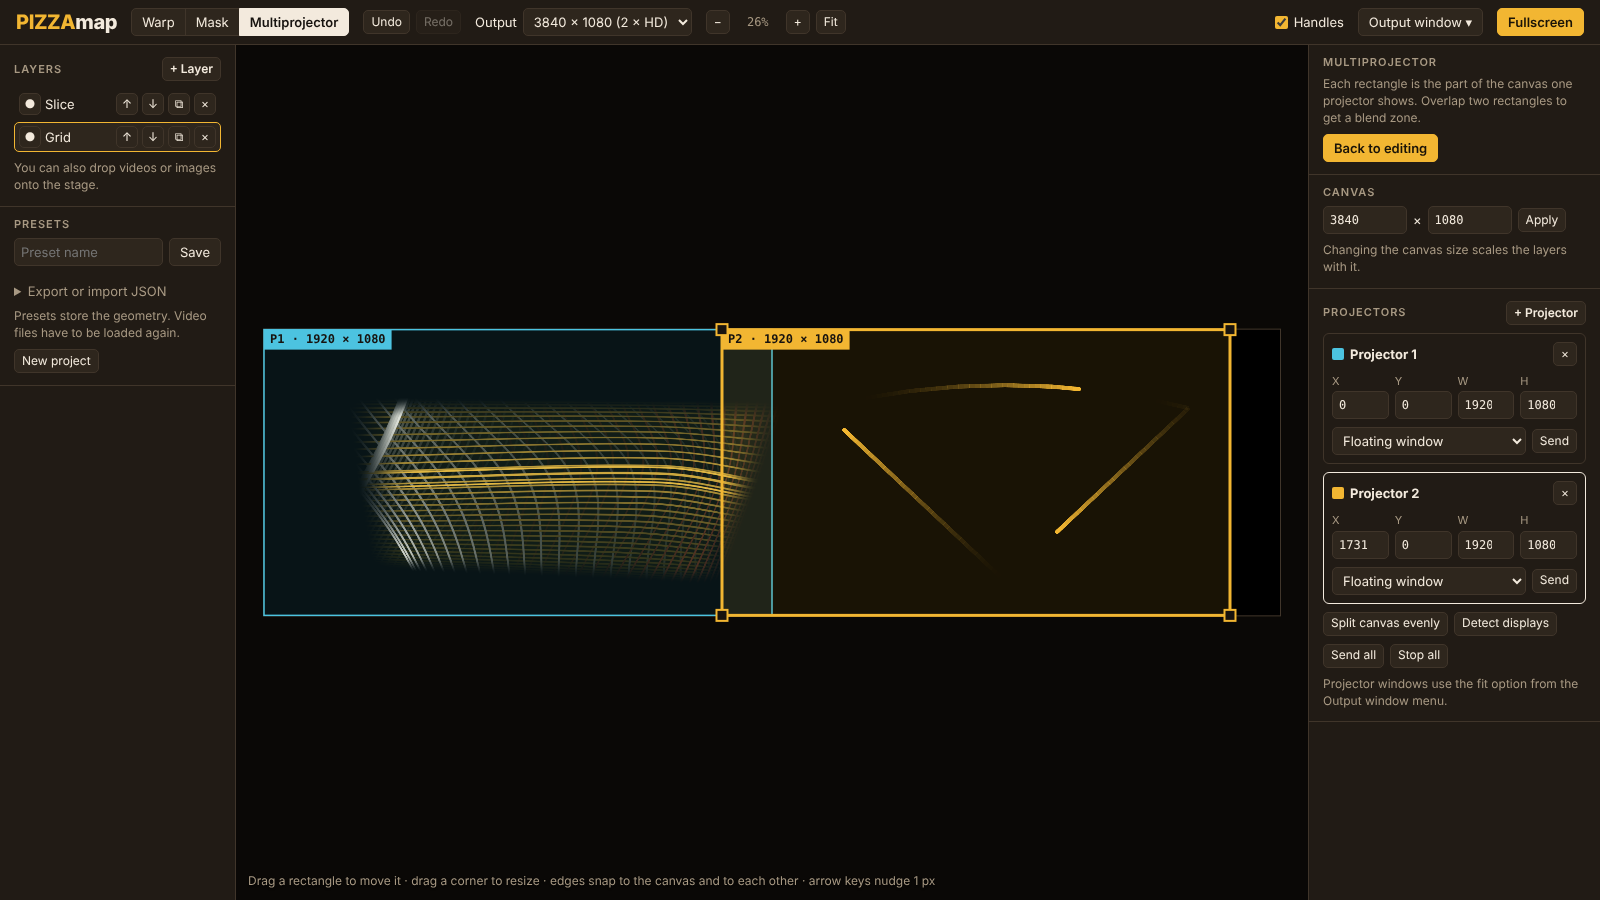Viewport: 1600px width, 900px height.
Task: Duplicate the Grid layer
Action: click(179, 137)
